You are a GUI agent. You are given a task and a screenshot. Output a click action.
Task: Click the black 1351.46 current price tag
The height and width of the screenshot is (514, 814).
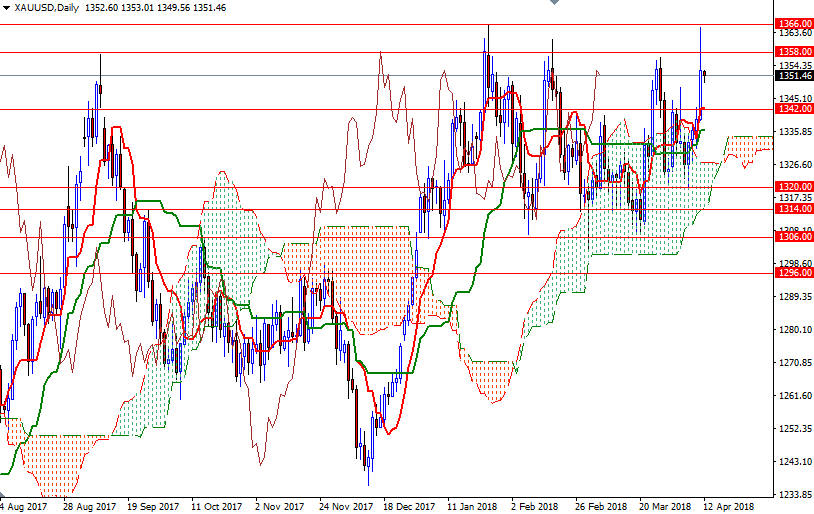794,75
